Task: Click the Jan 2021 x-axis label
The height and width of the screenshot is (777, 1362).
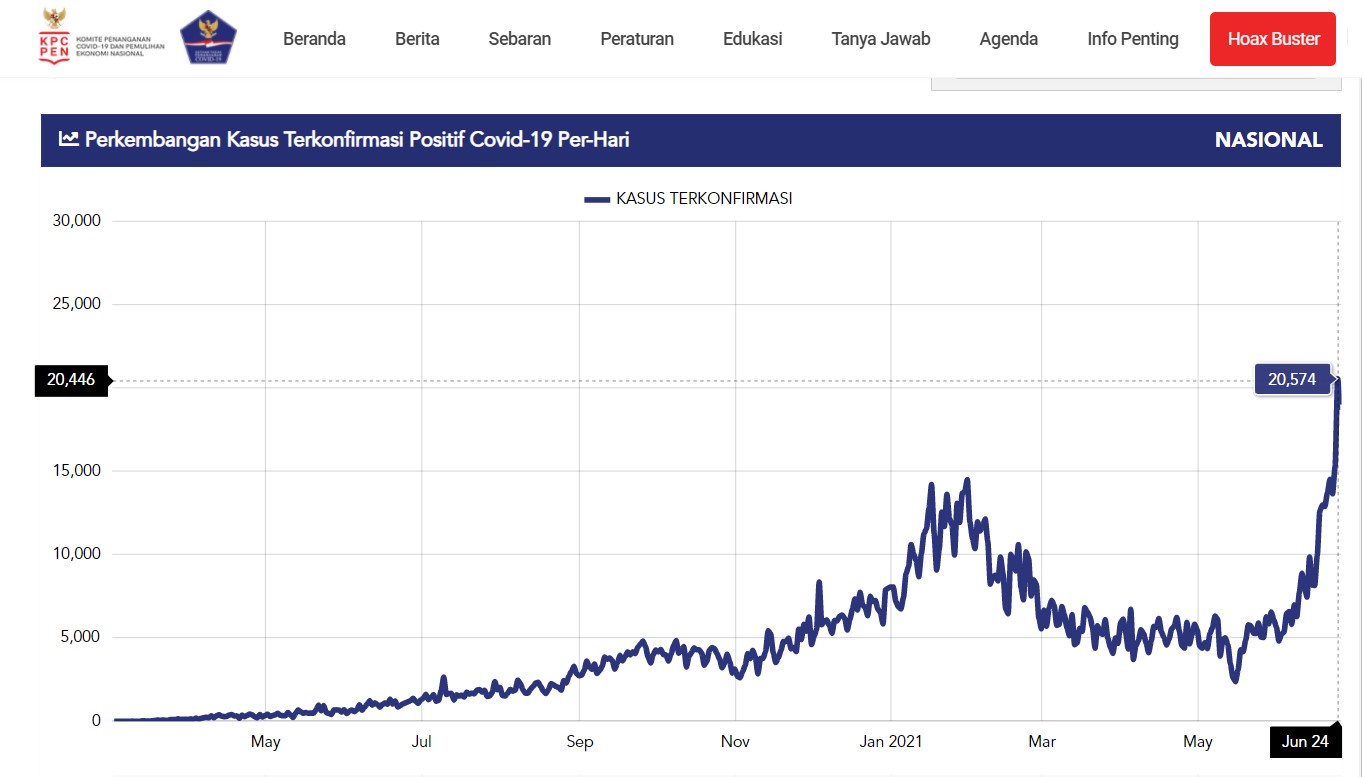Action: pyautogui.click(x=890, y=742)
